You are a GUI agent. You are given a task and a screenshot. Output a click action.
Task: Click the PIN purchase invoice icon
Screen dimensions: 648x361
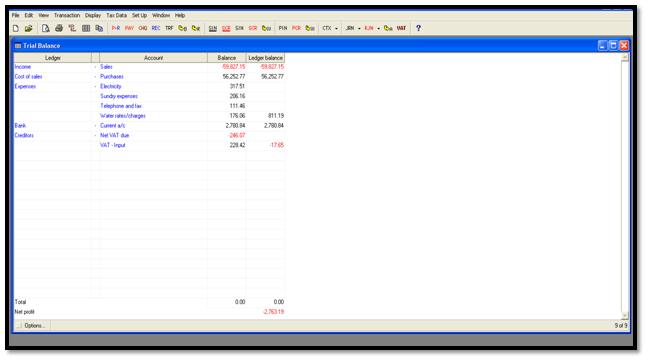pos(283,28)
